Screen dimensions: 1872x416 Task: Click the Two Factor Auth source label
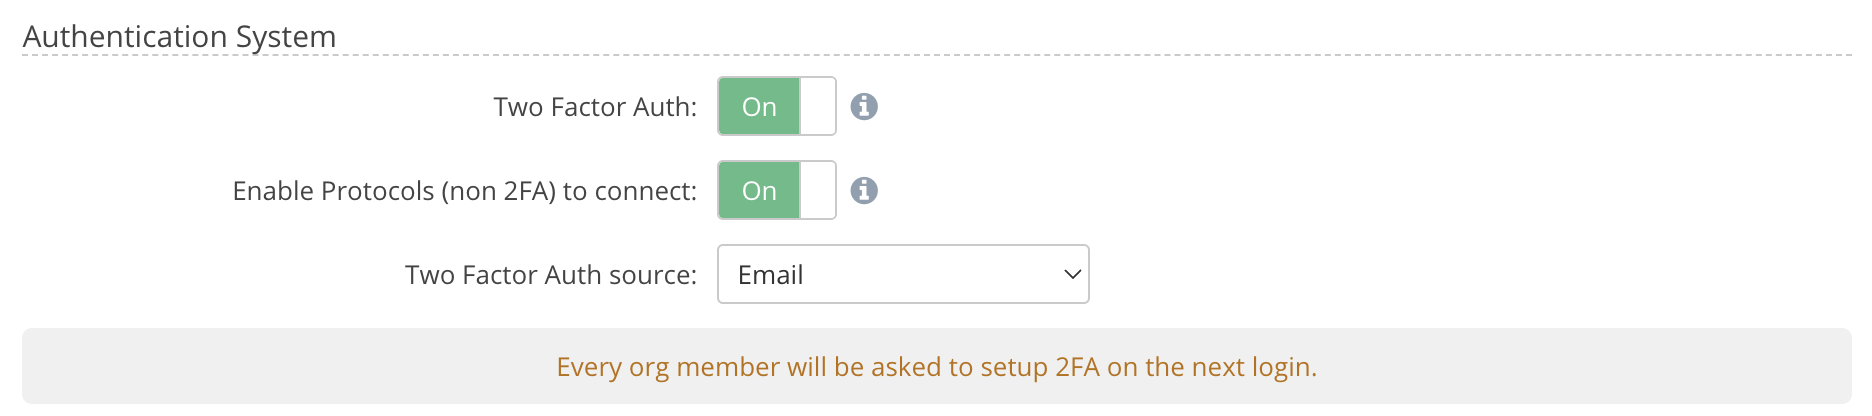(x=550, y=275)
